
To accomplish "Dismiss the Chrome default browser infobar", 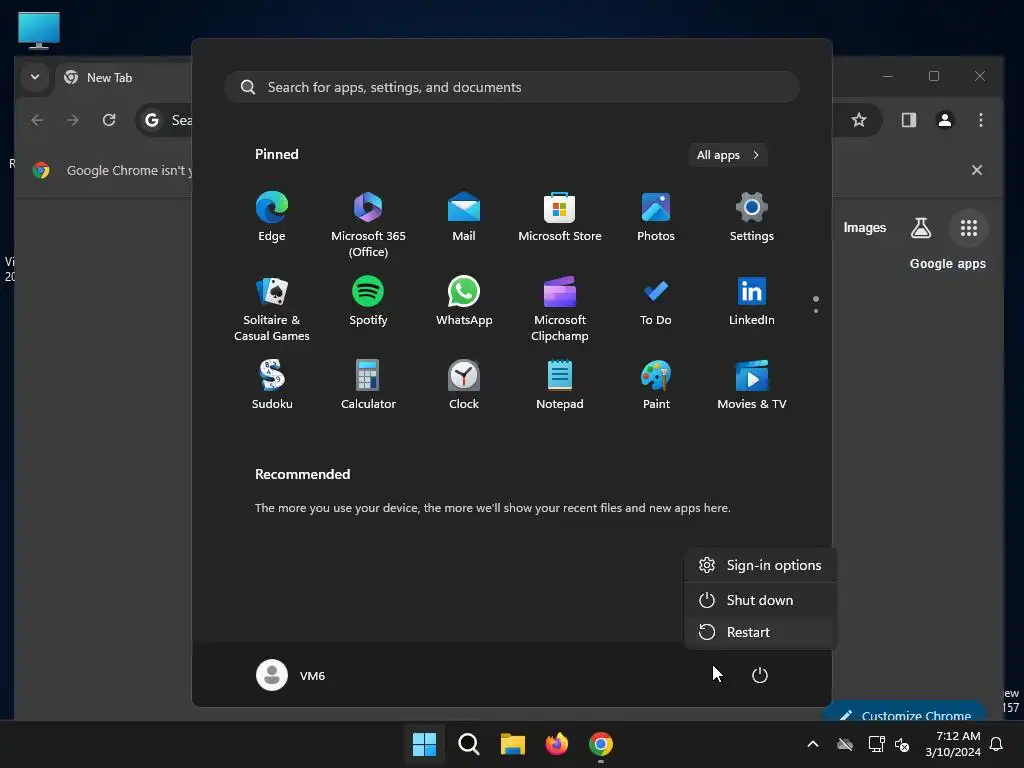I will click(977, 170).
